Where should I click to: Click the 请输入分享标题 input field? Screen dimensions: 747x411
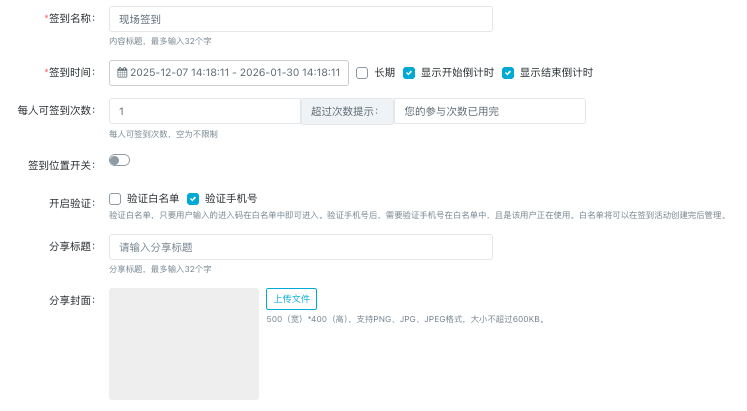click(x=300, y=247)
